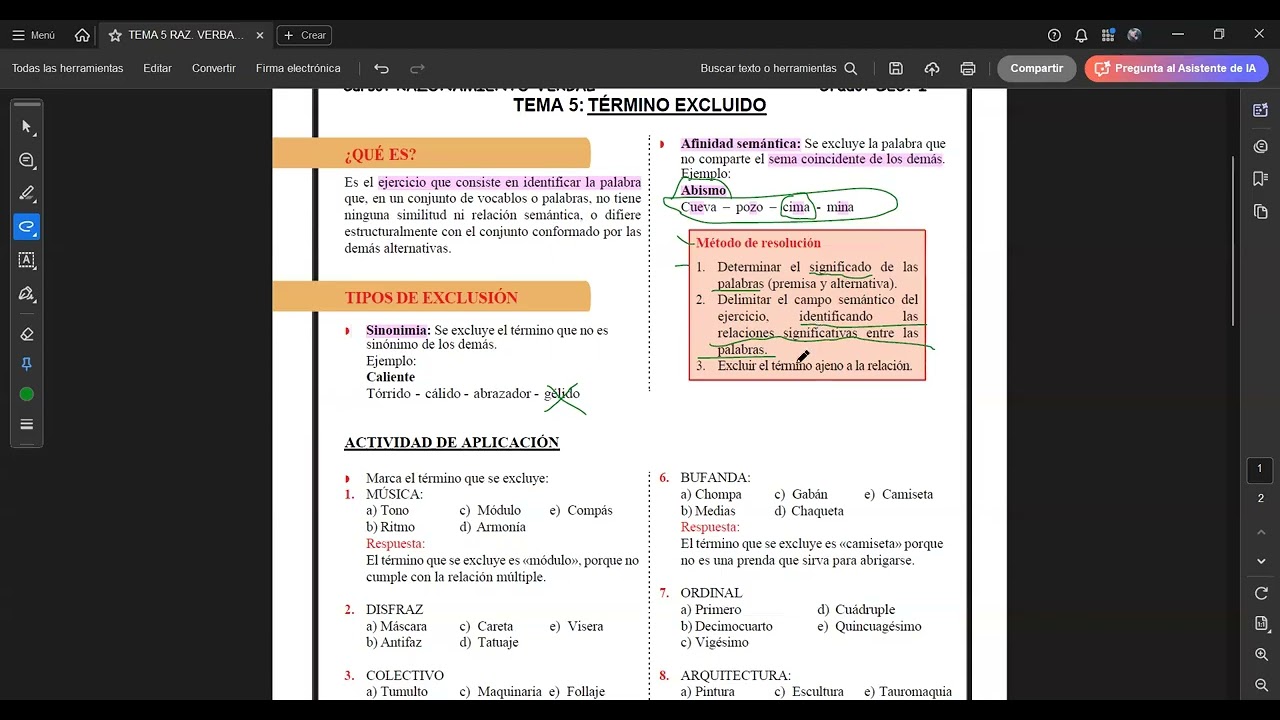Open the green drawing color swatch
This screenshot has height=720, width=1280.
pos(27,394)
